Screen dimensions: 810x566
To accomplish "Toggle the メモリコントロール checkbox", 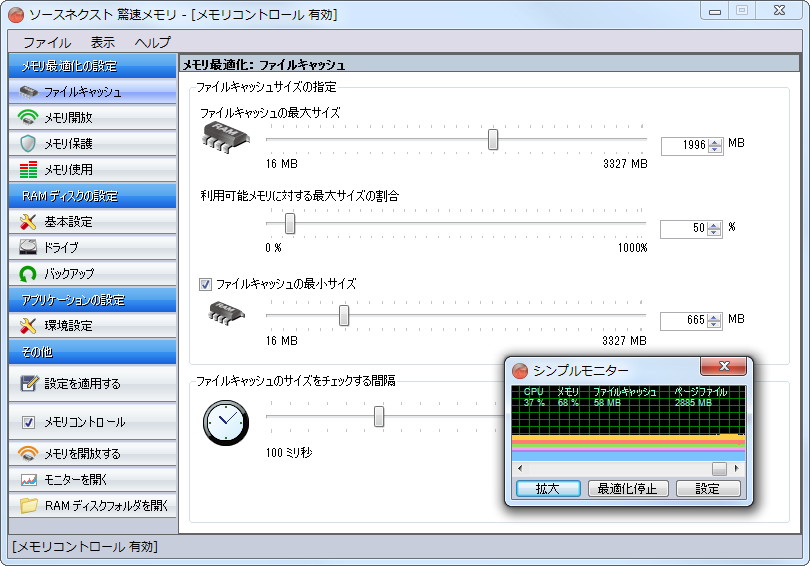I will 28,422.
